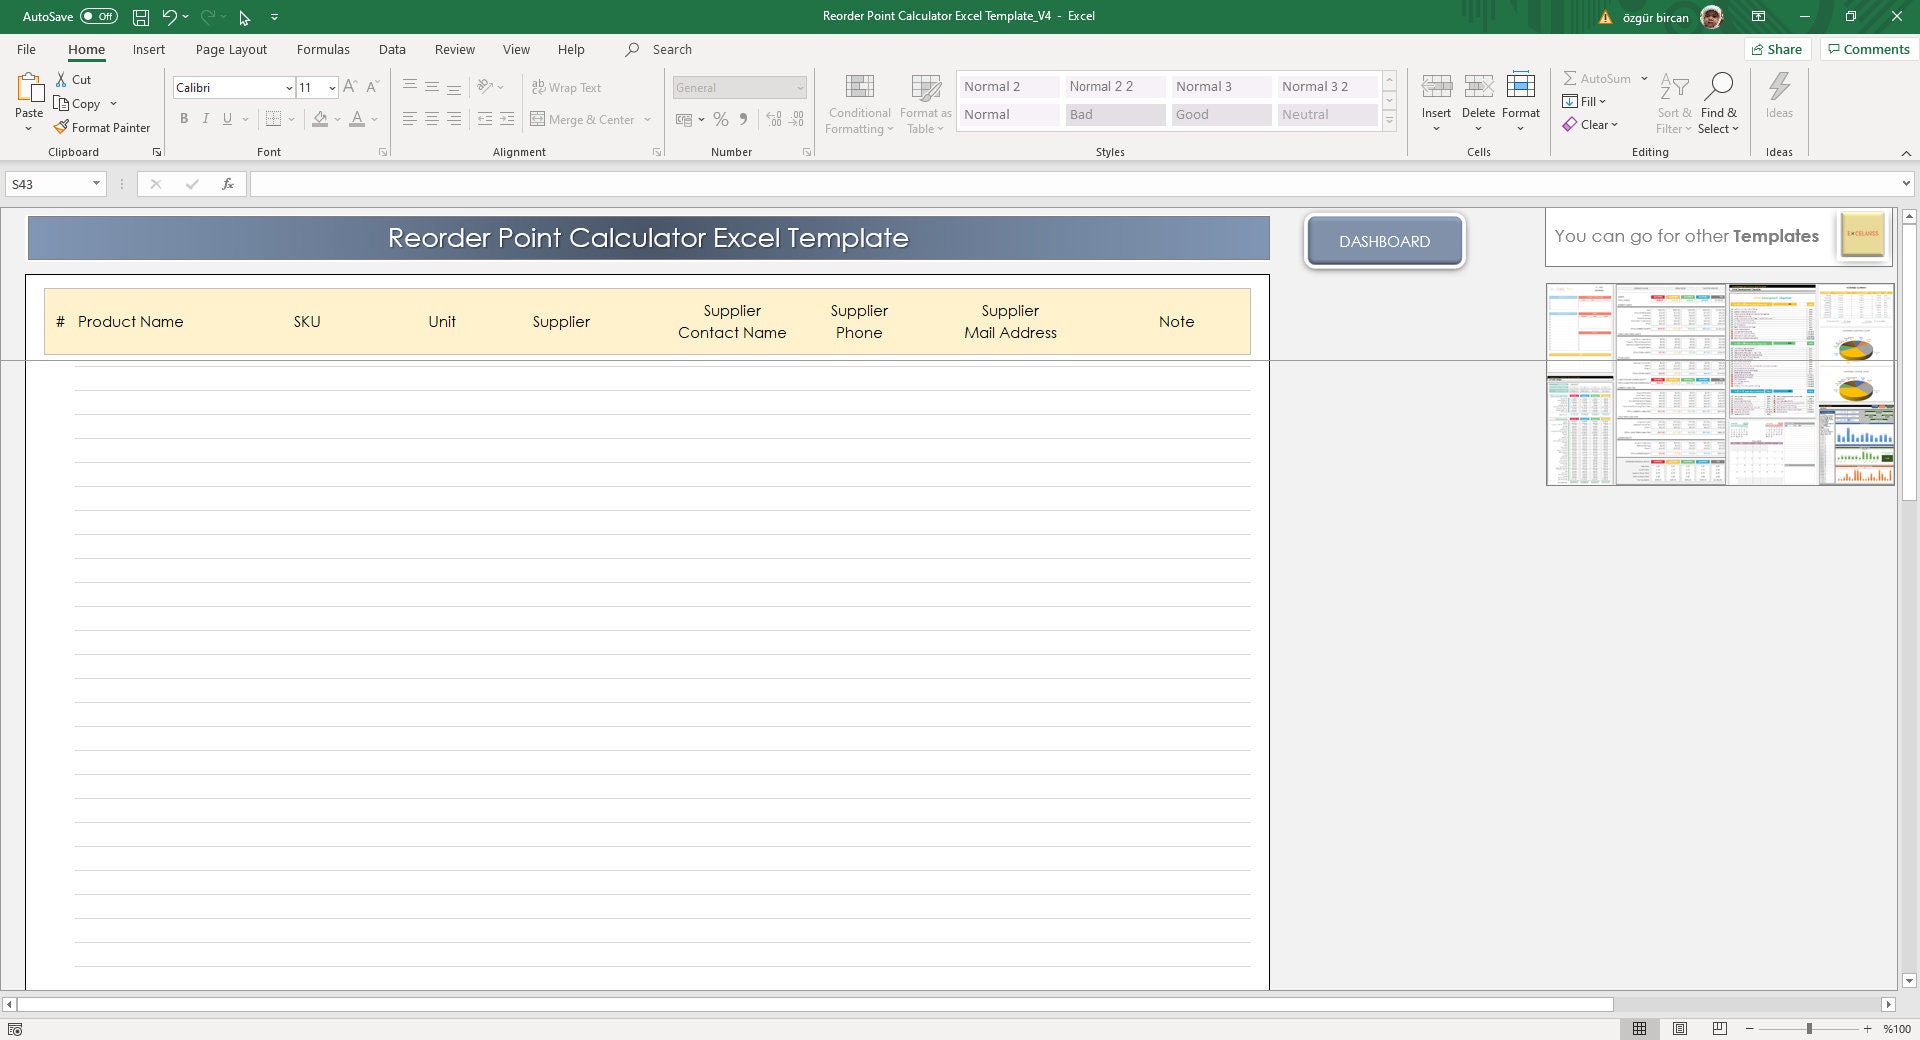Adjust the zoom slider at bottom right
The image size is (1920, 1040).
click(x=1808, y=1028)
